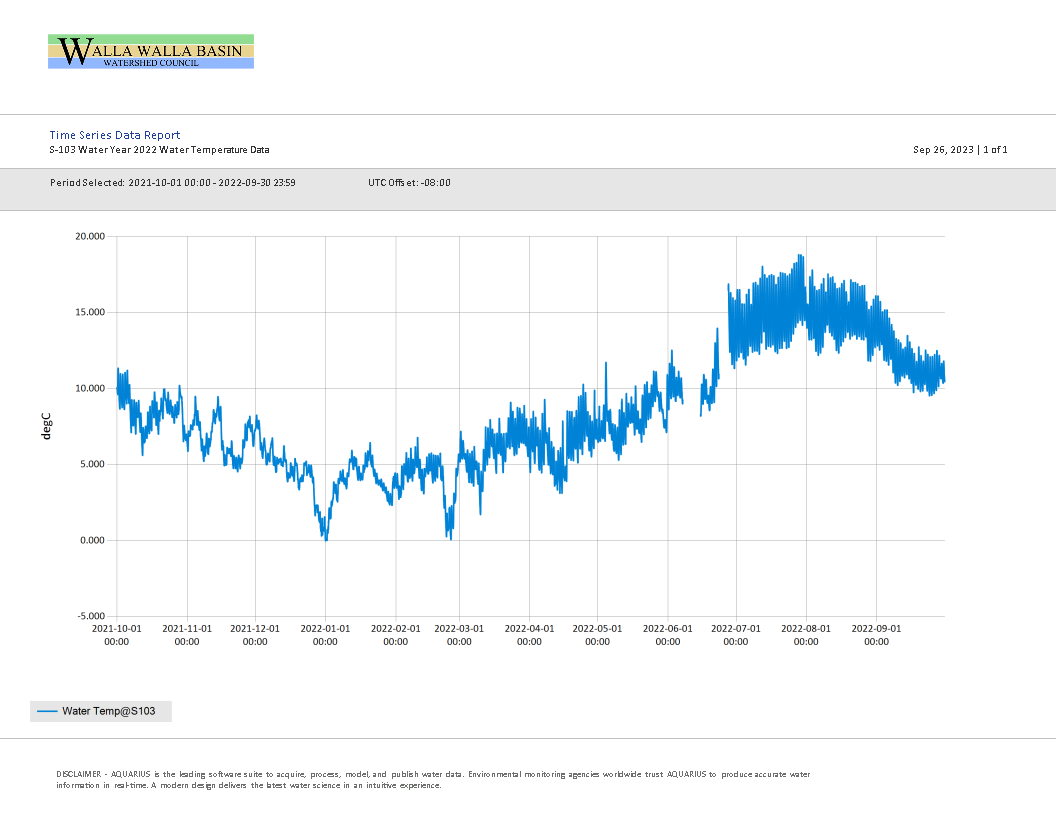Screen dimensions: 1056x816
Task: Click the blue line swatch in the legend
Action: click(x=47, y=711)
